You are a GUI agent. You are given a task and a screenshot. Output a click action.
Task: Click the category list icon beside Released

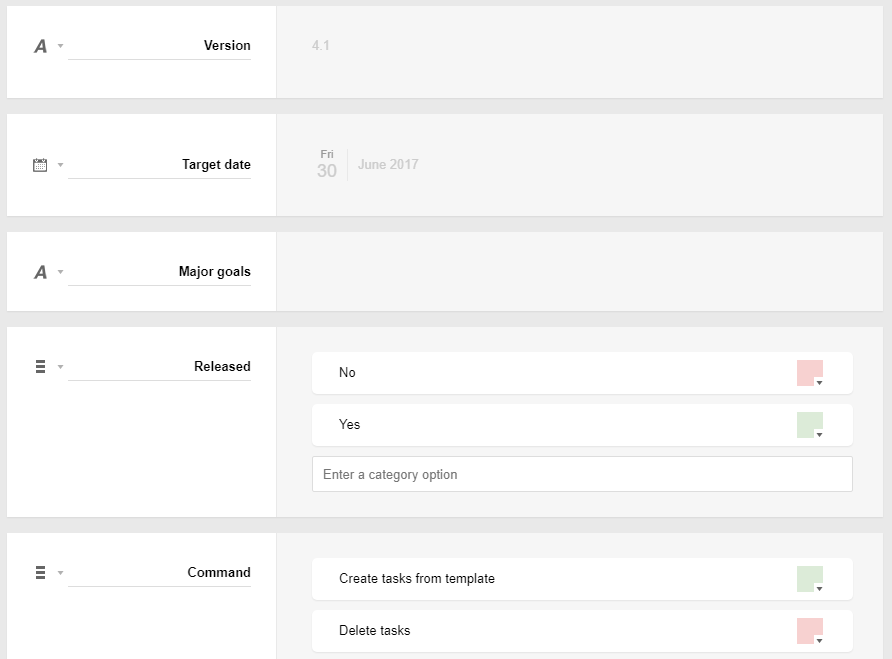click(40, 366)
